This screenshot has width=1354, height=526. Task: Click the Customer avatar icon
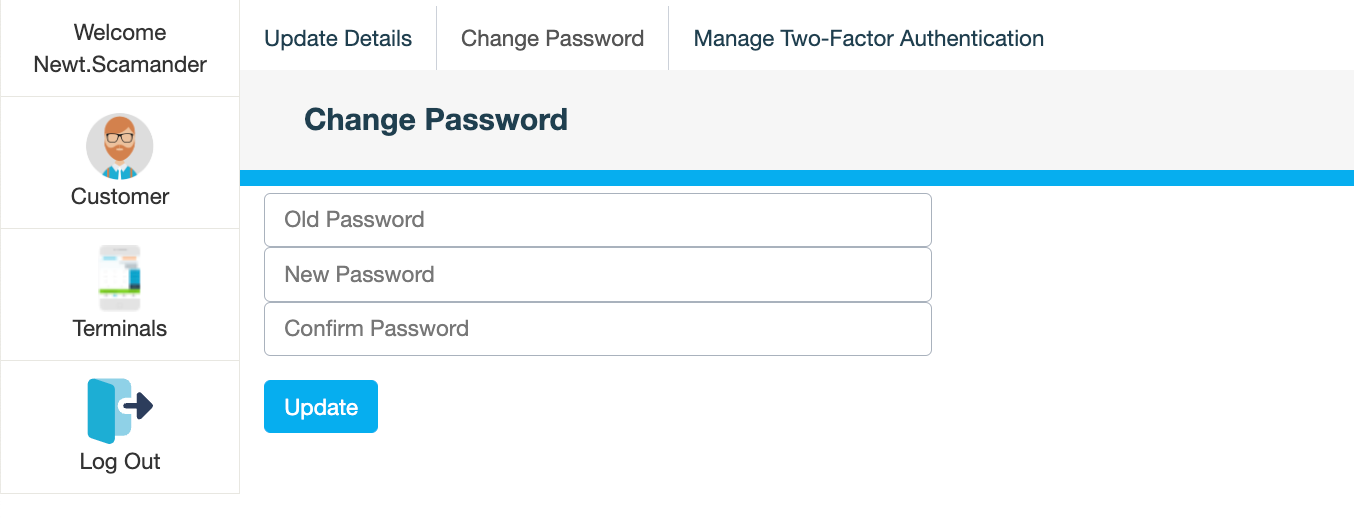point(120,145)
